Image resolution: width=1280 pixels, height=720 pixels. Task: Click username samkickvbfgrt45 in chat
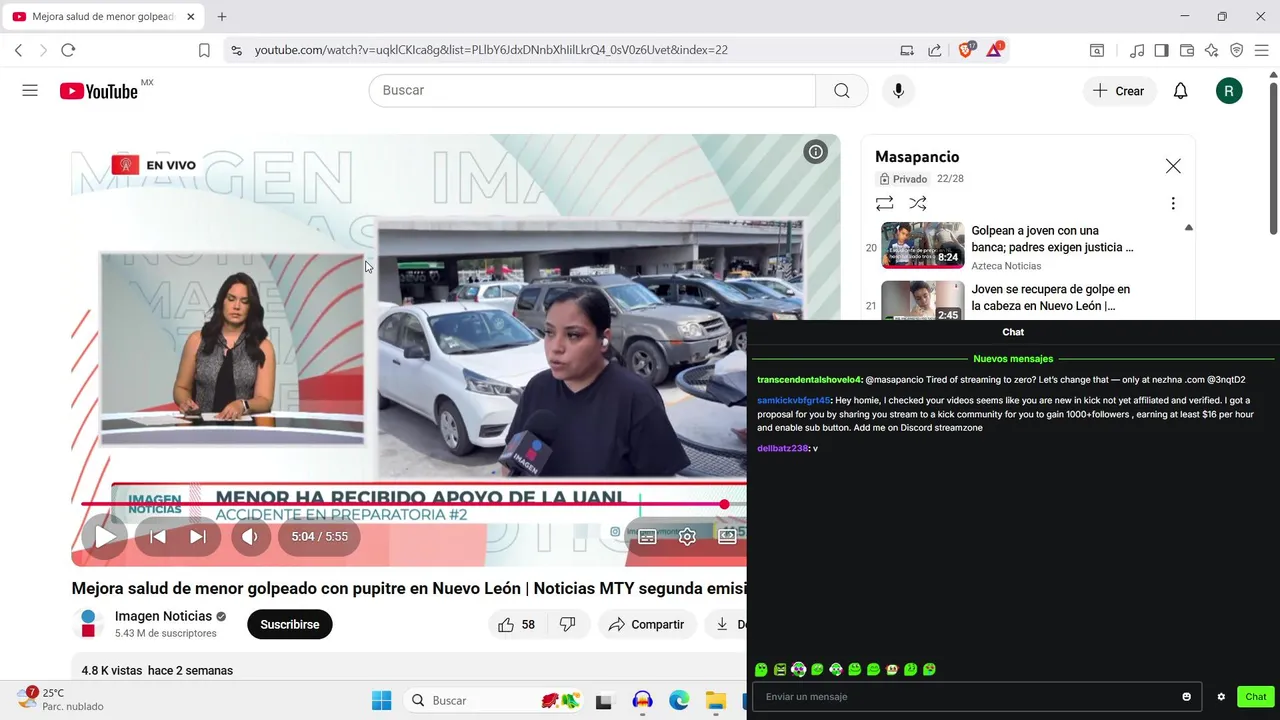[794, 400]
